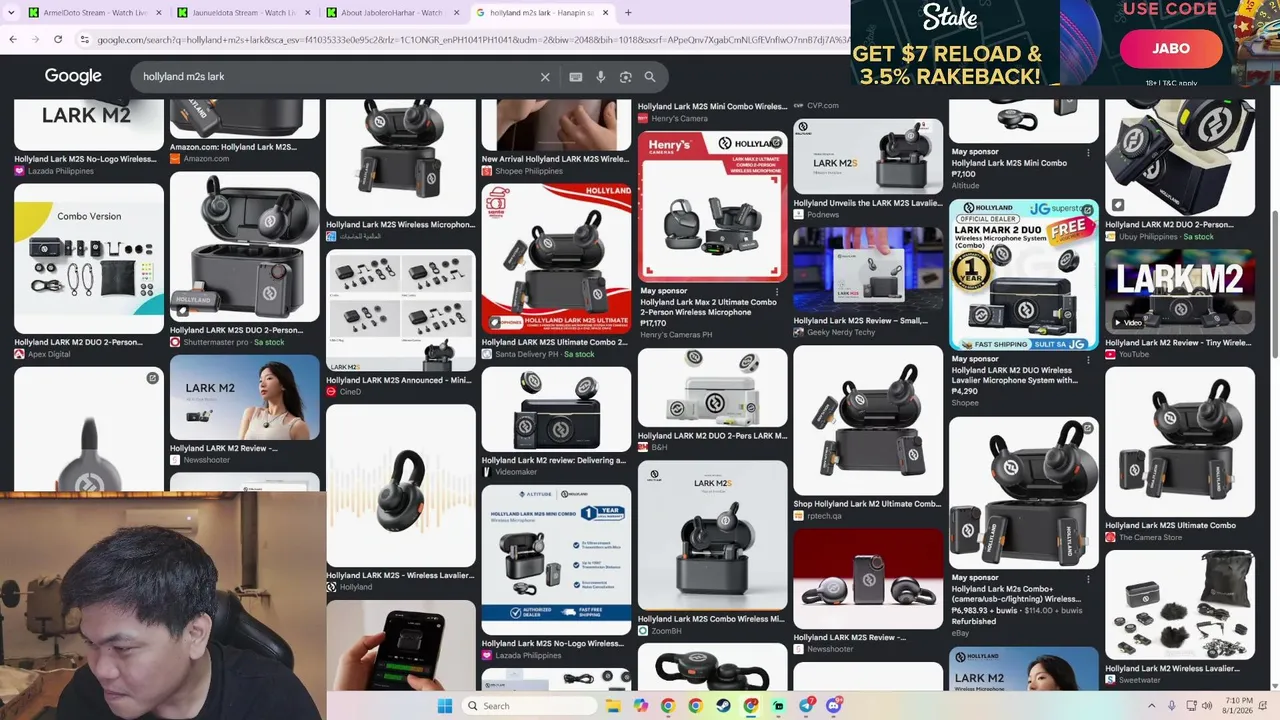
Task: Close the About JaboleroHarhar tab
Action: pos(457,13)
